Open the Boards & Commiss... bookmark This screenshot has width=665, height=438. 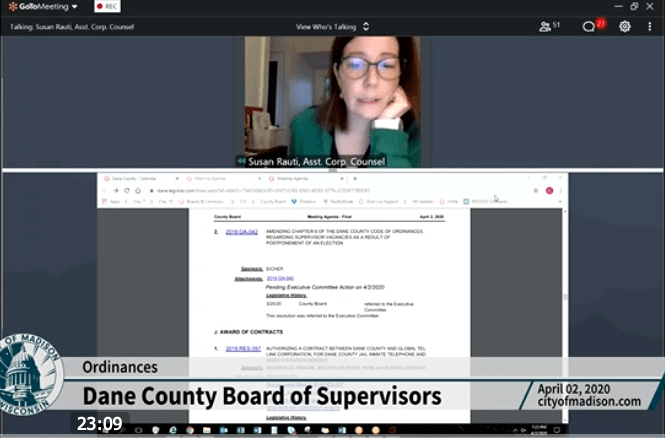click(202, 202)
